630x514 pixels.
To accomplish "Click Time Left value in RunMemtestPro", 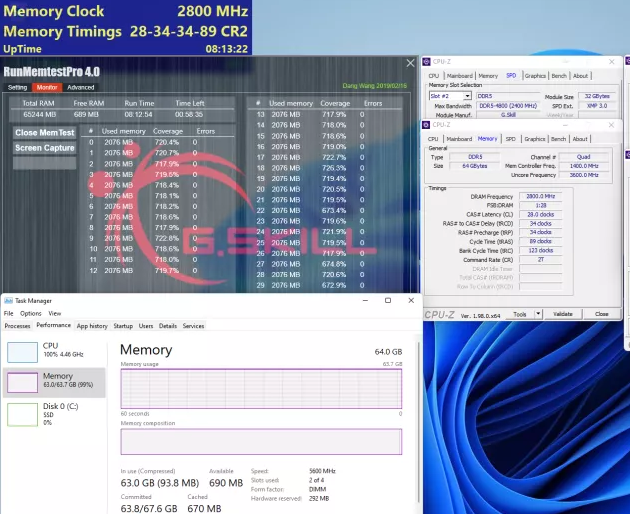I will (189, 115).
